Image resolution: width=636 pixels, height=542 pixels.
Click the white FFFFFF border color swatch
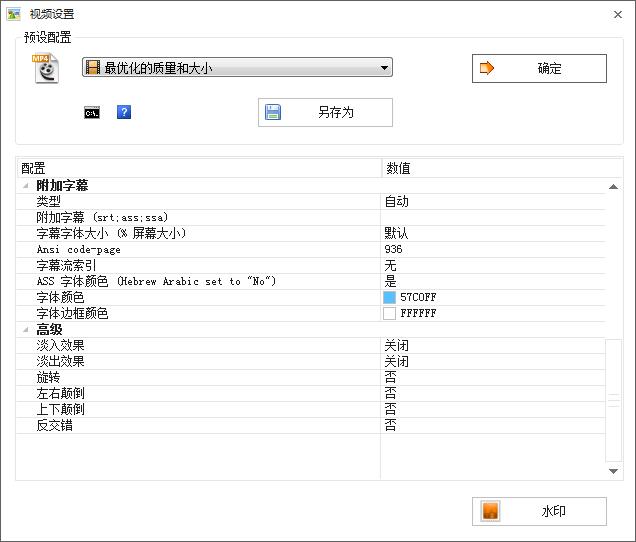389,313
